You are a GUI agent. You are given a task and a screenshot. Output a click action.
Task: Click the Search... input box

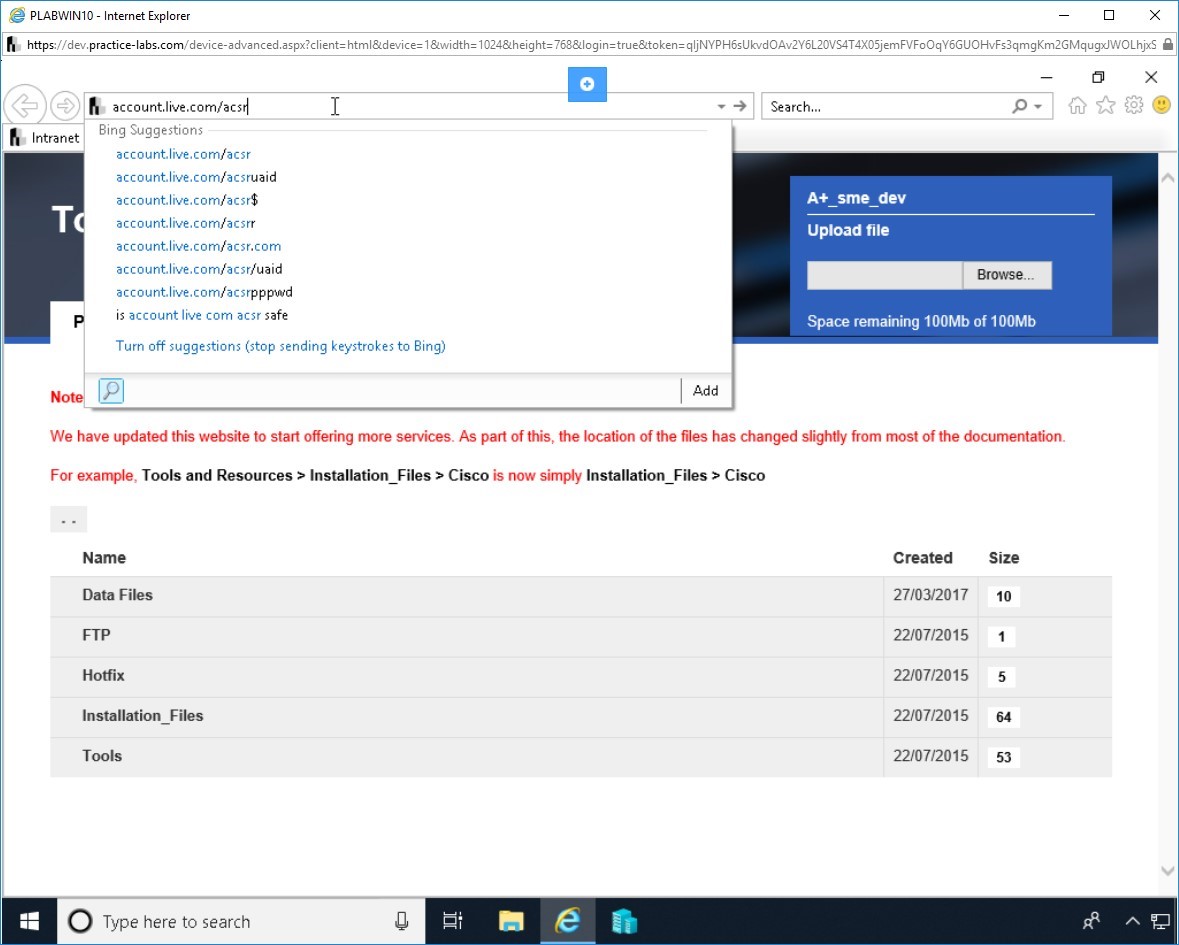(887, 107)
